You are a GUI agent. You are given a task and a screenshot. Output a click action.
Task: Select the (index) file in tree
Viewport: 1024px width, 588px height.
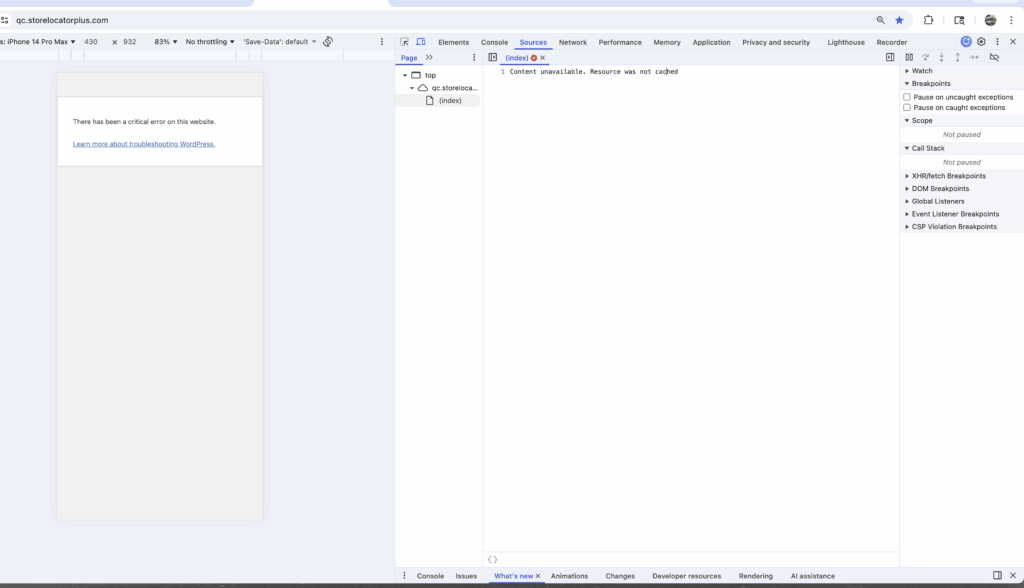(449, 101)
